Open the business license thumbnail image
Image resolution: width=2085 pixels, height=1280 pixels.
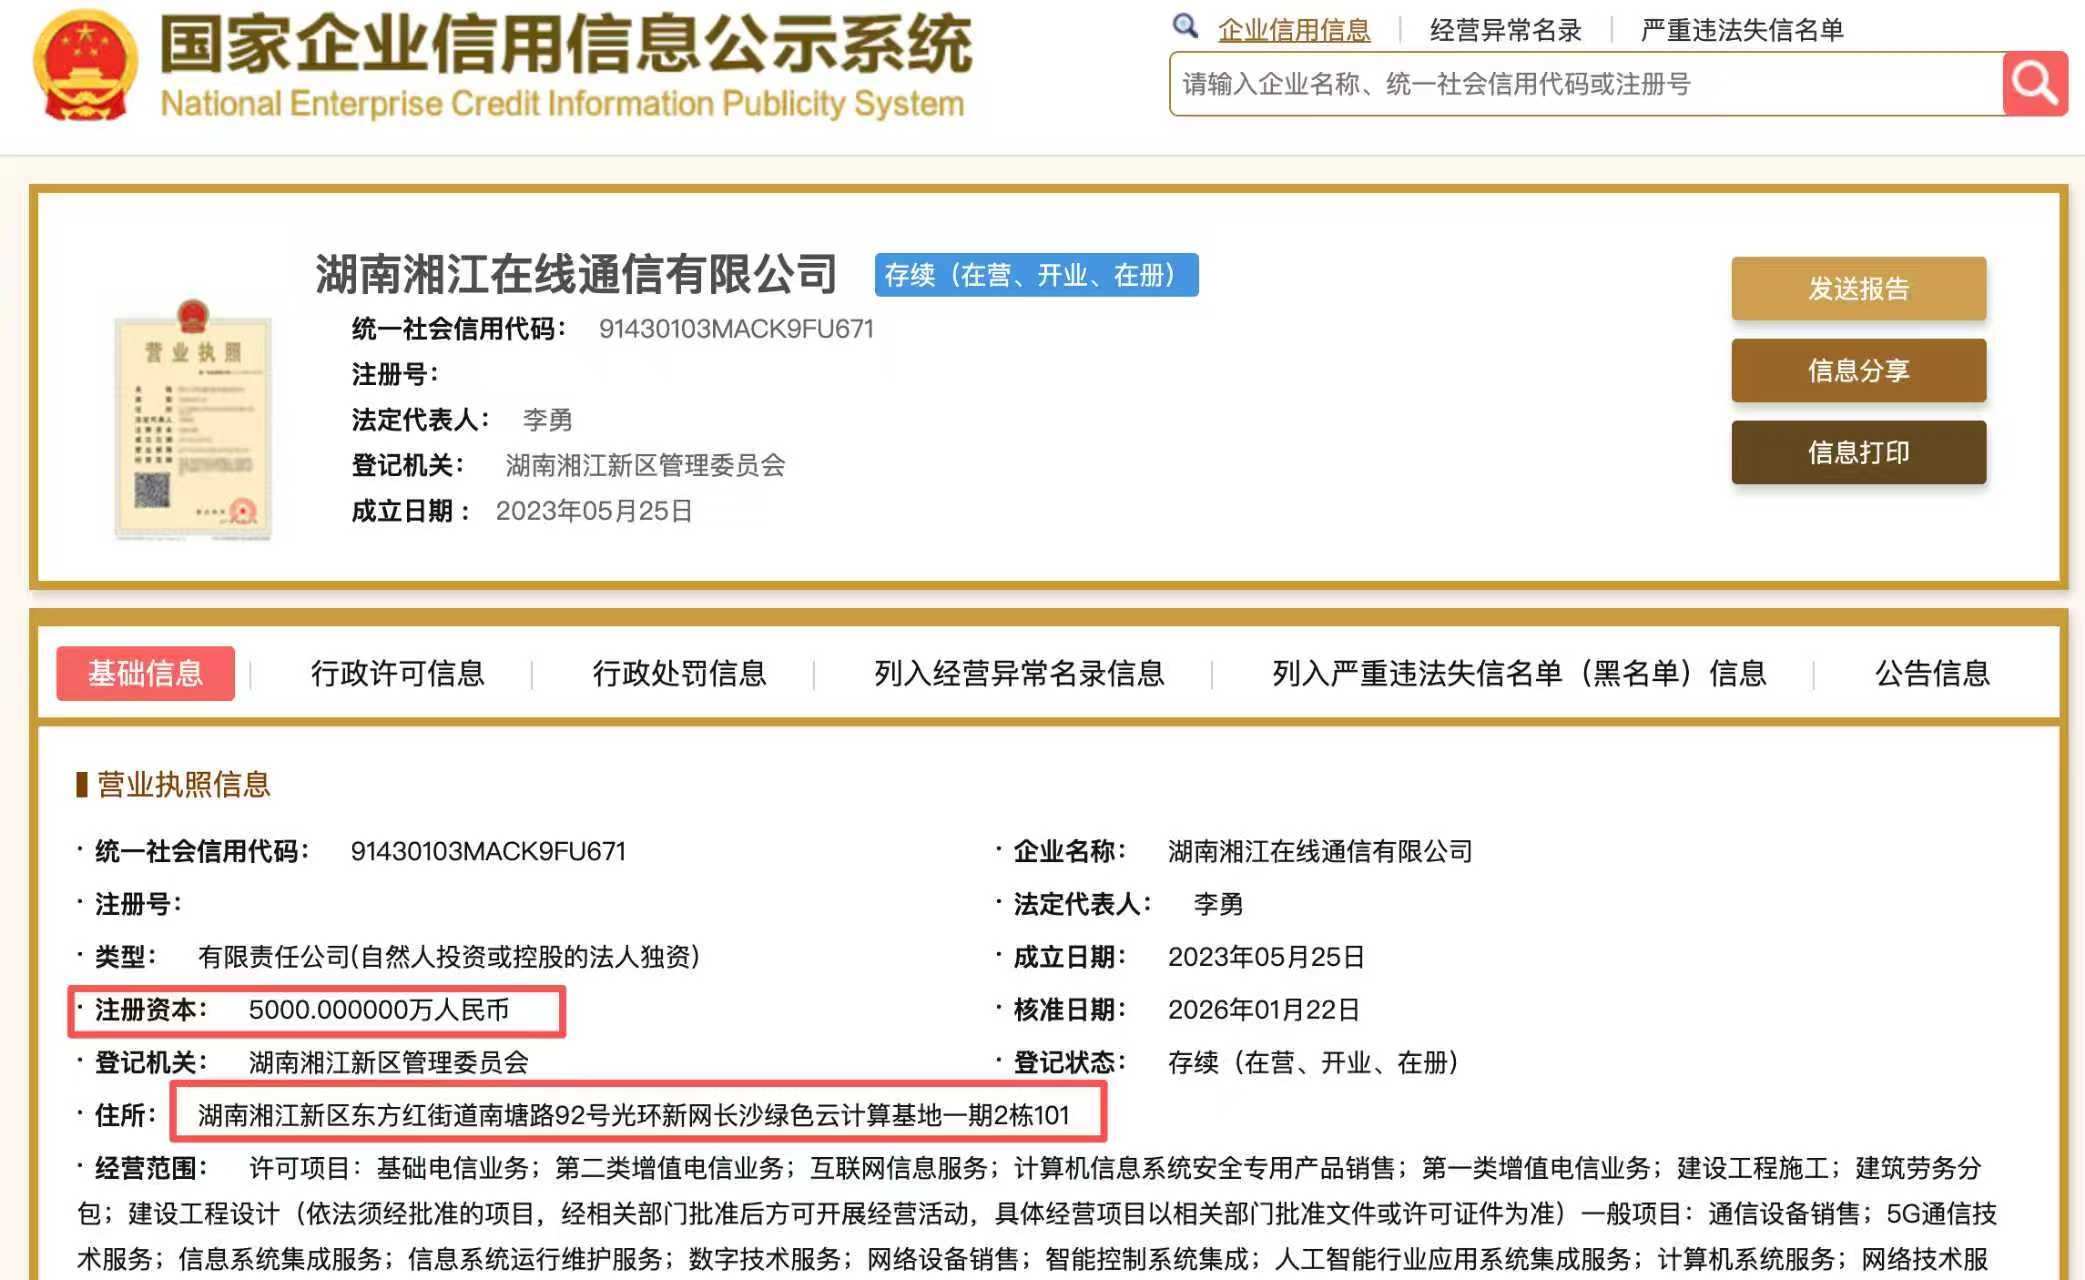pos(193,421)
